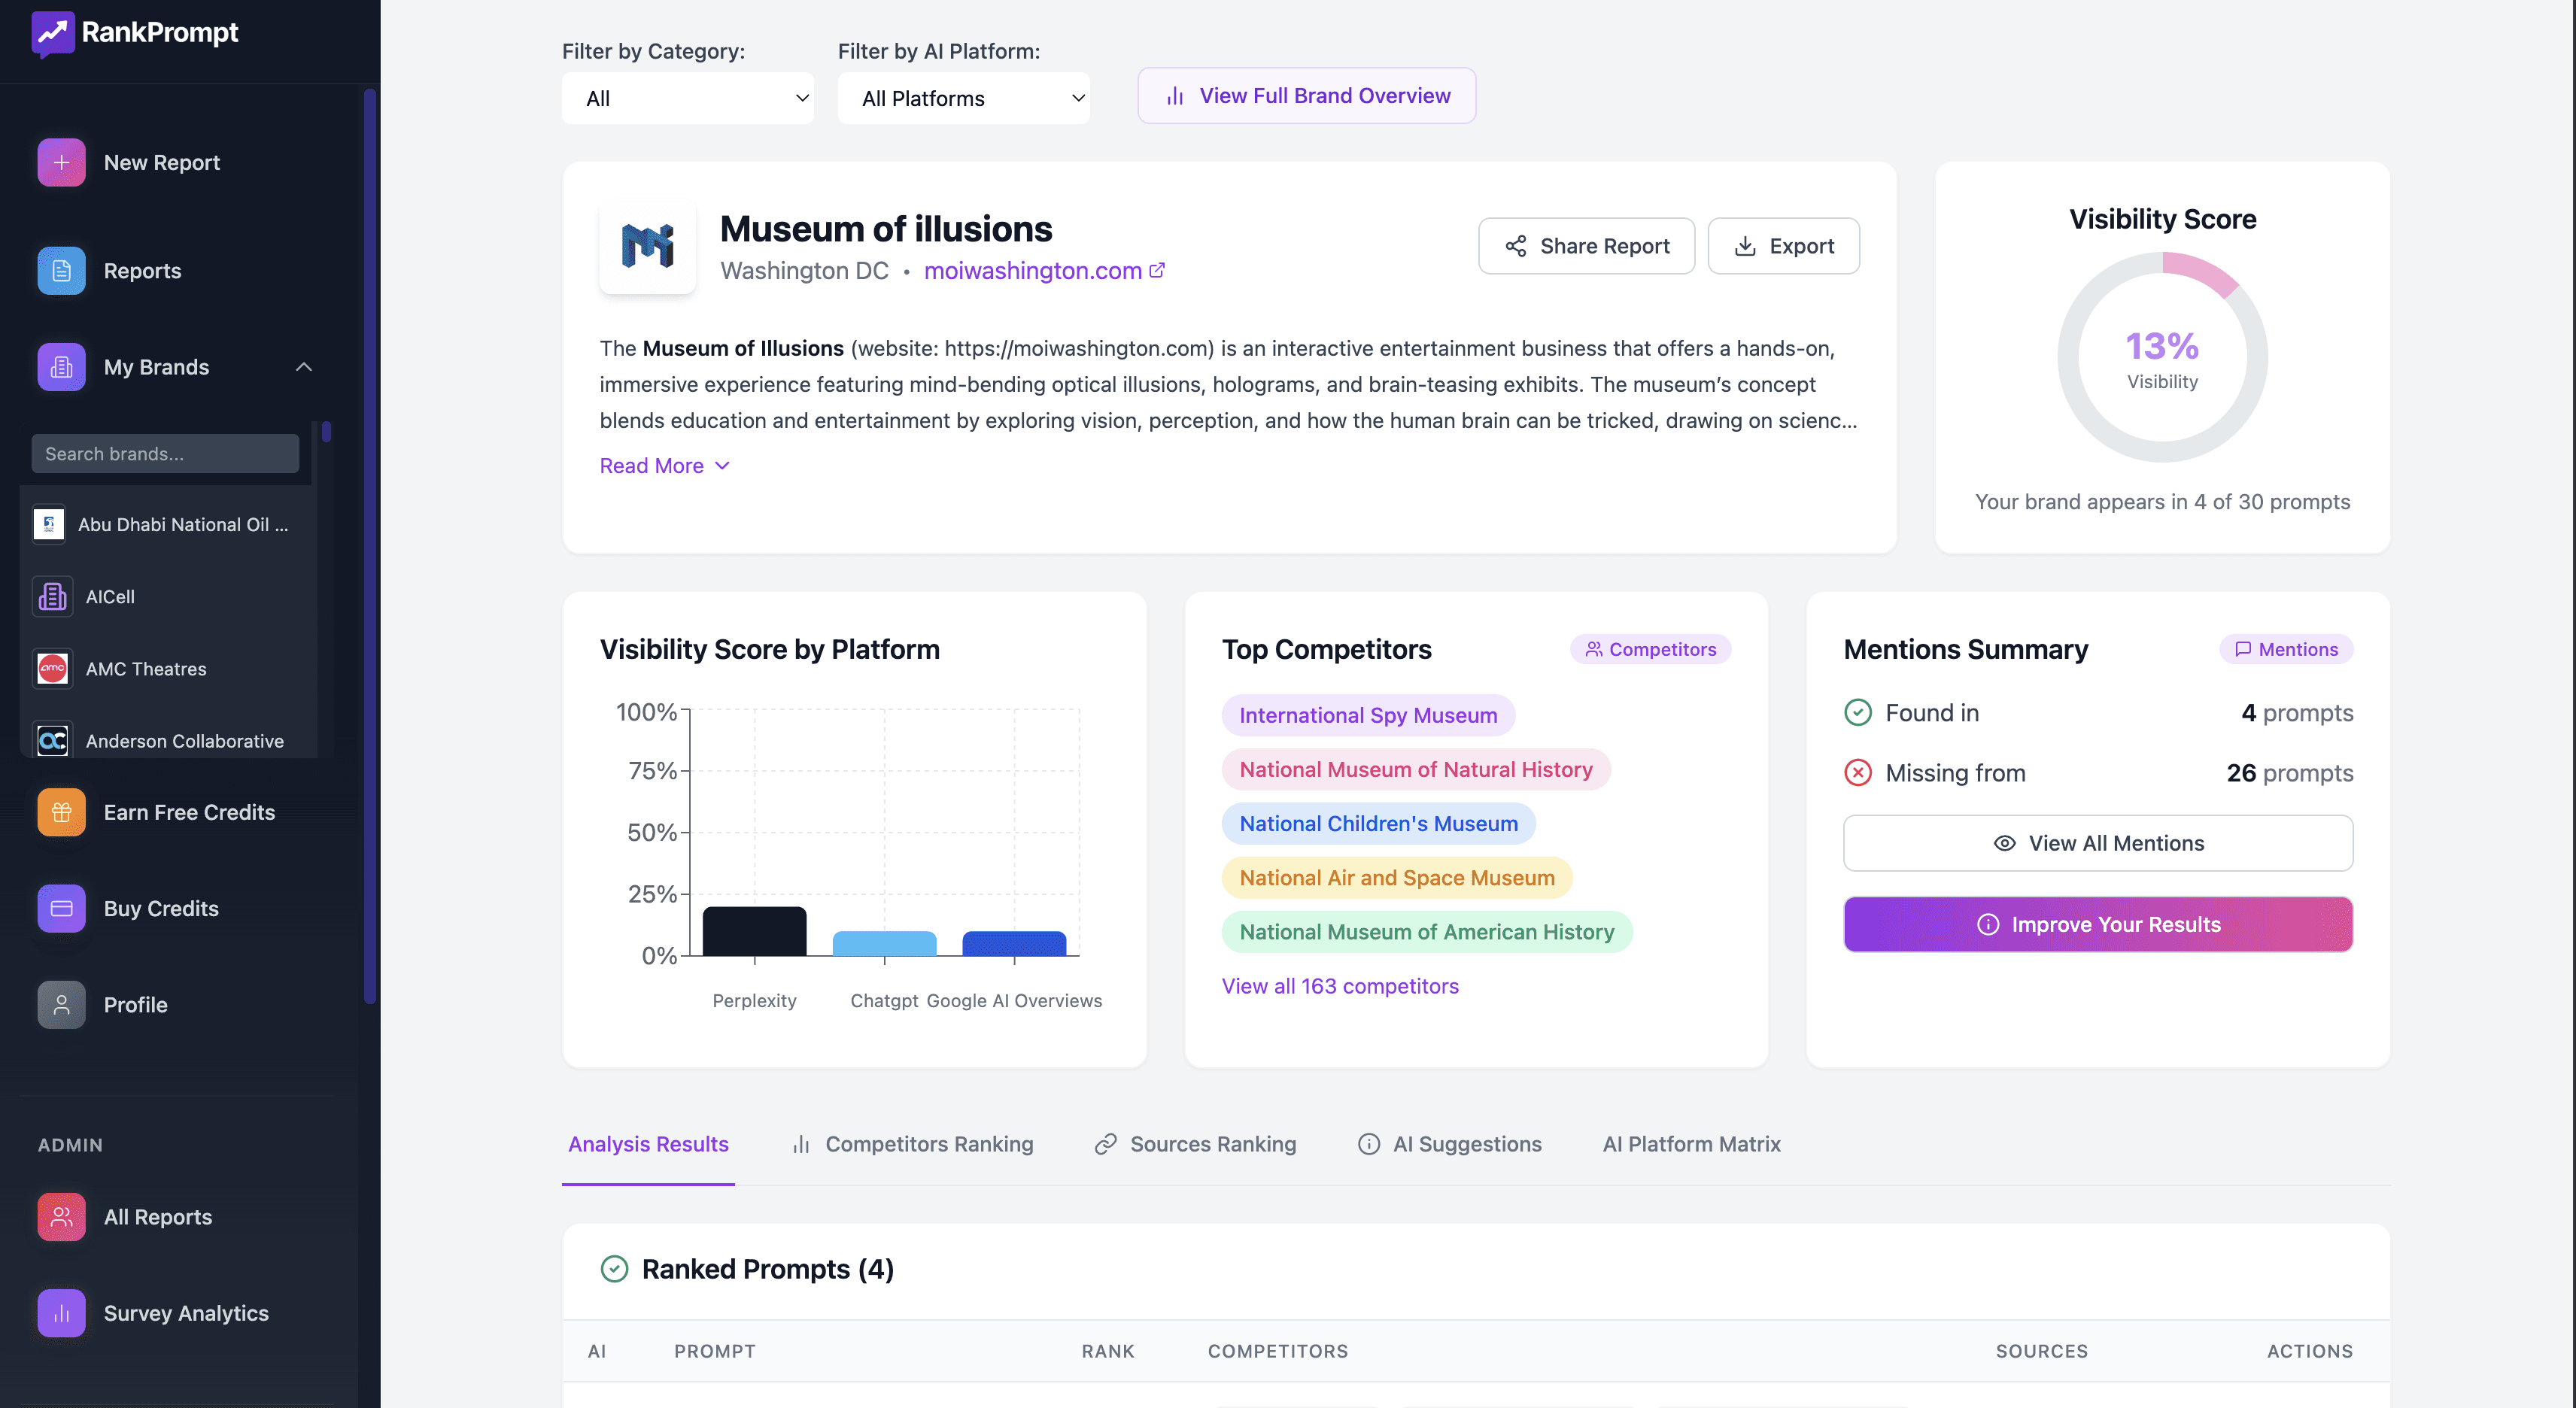
Task: Click the Share Report button
Action: (1586, 246)
